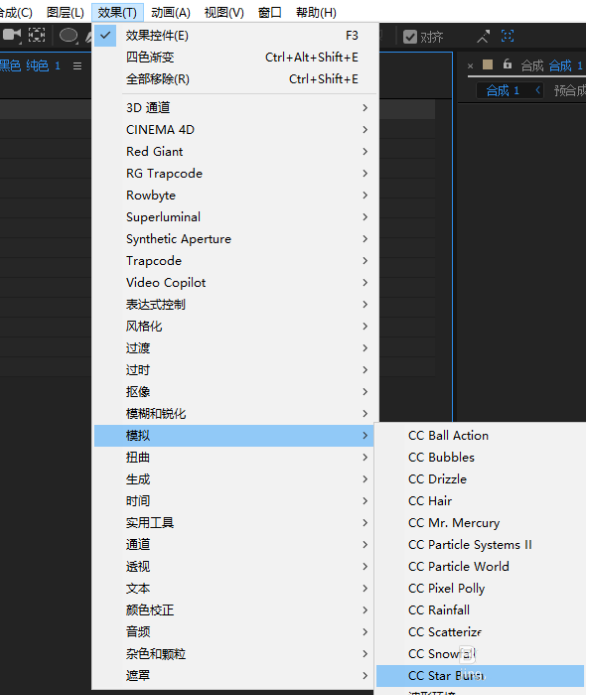Image resolution: width=599 pixels, height=695 pixels.
Task: Open the effect controls panel menu icon
Action: click(x=78, y=66)
